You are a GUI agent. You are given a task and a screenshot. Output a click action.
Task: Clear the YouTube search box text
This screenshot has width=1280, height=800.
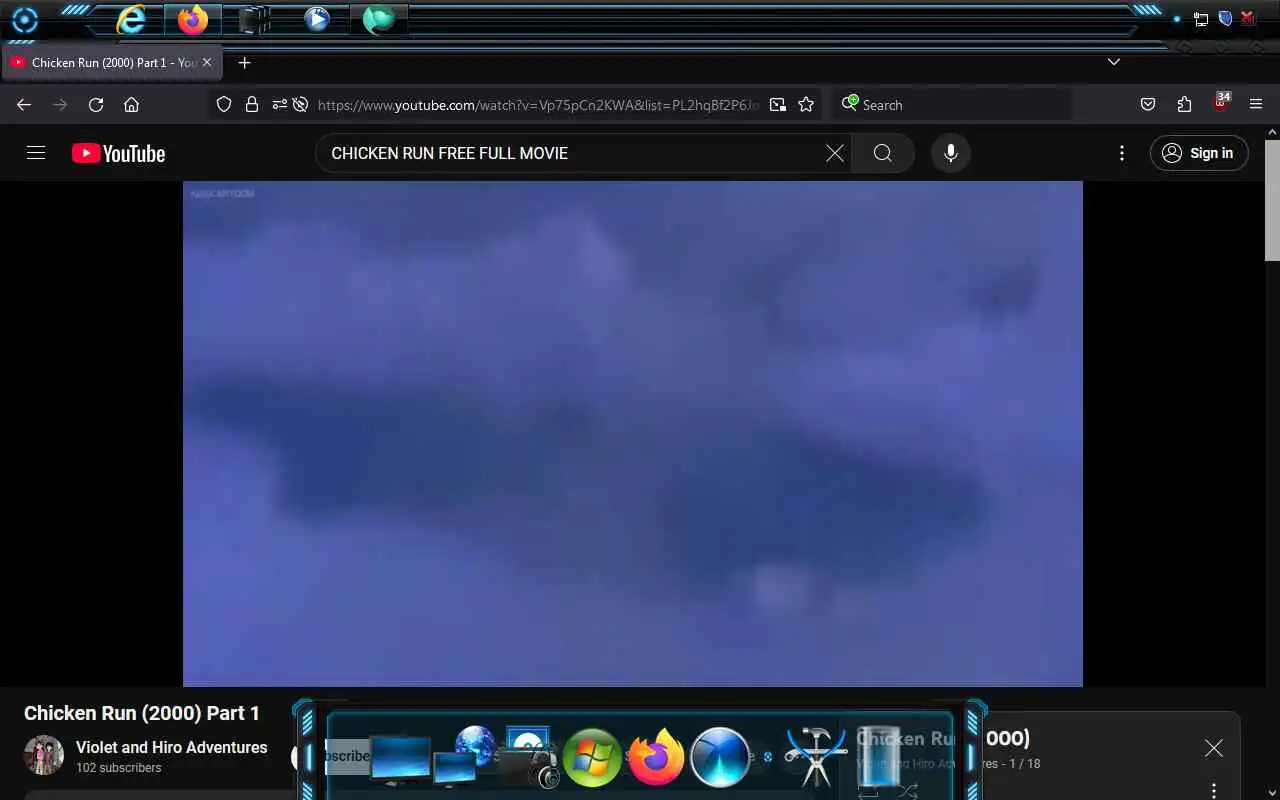(835, 153)
